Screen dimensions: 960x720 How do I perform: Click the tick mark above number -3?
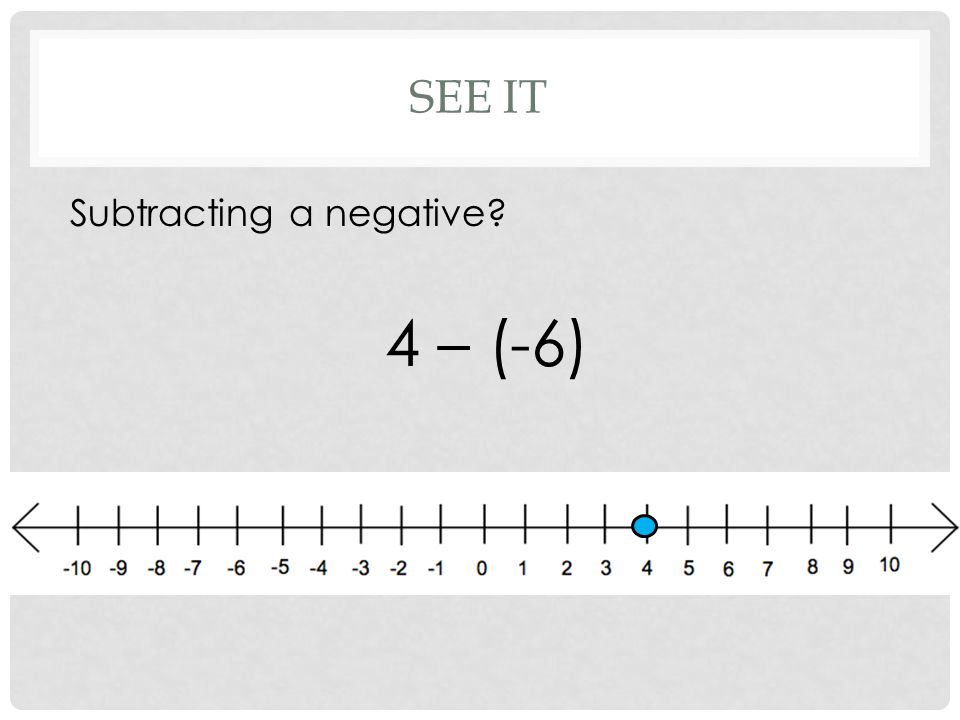[x=361, y=524]
